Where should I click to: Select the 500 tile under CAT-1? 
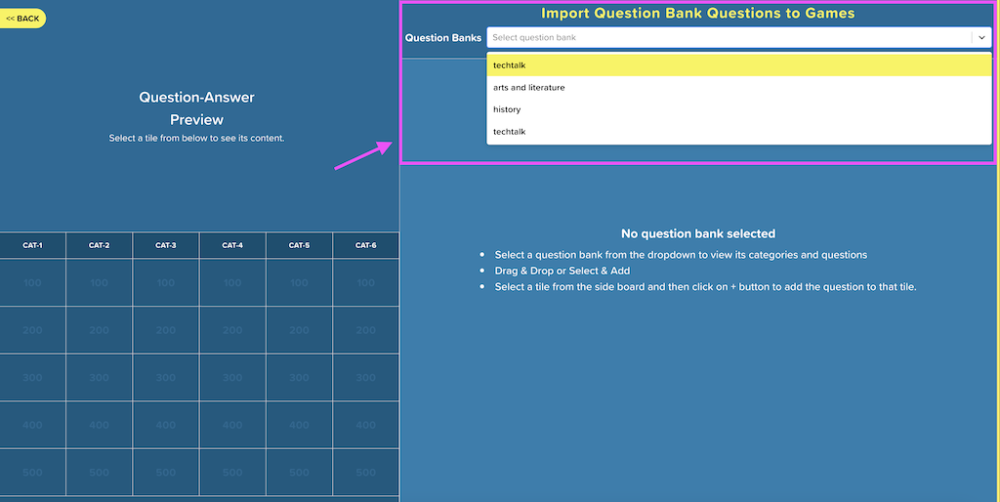33,472
